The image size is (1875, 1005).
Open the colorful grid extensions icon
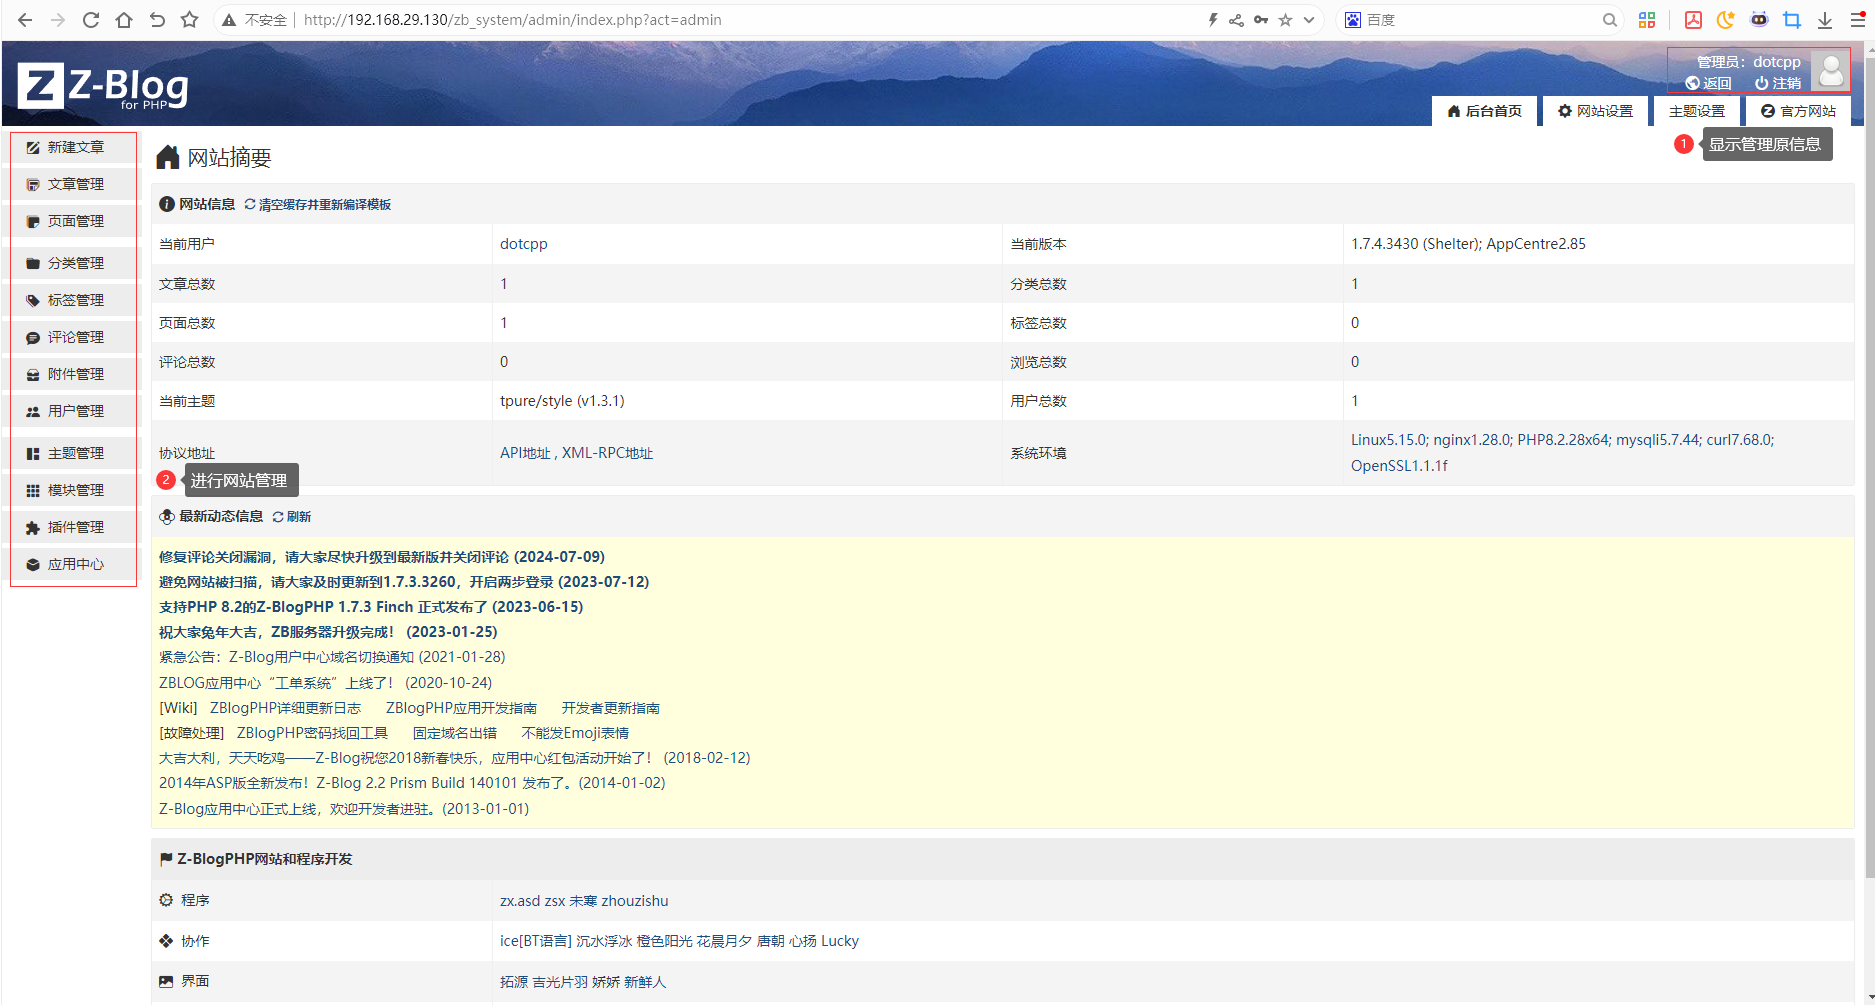tap(1647, 20)
